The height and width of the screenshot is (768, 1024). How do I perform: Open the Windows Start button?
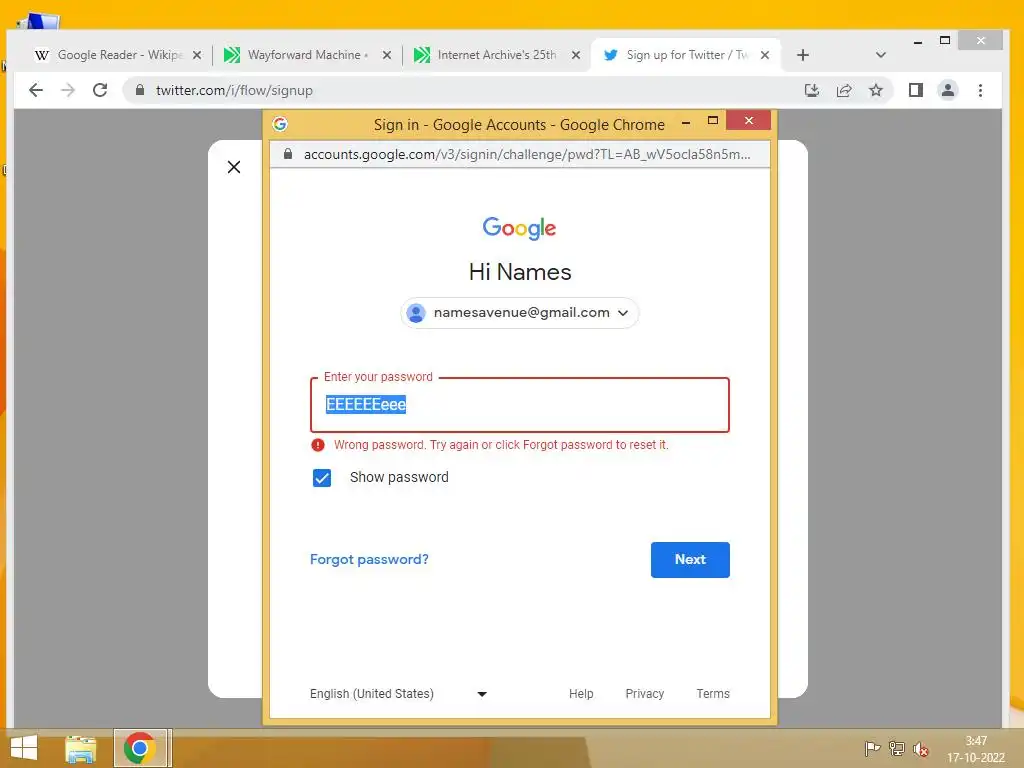[x=24, y=748]
